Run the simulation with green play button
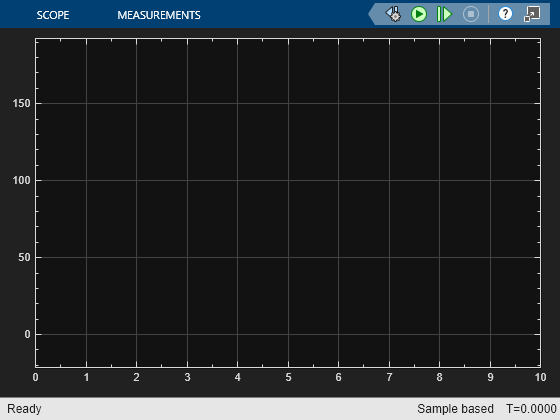The width and height of the screenshot is (560, 420). pyautogui.click(x=419, y=14)
